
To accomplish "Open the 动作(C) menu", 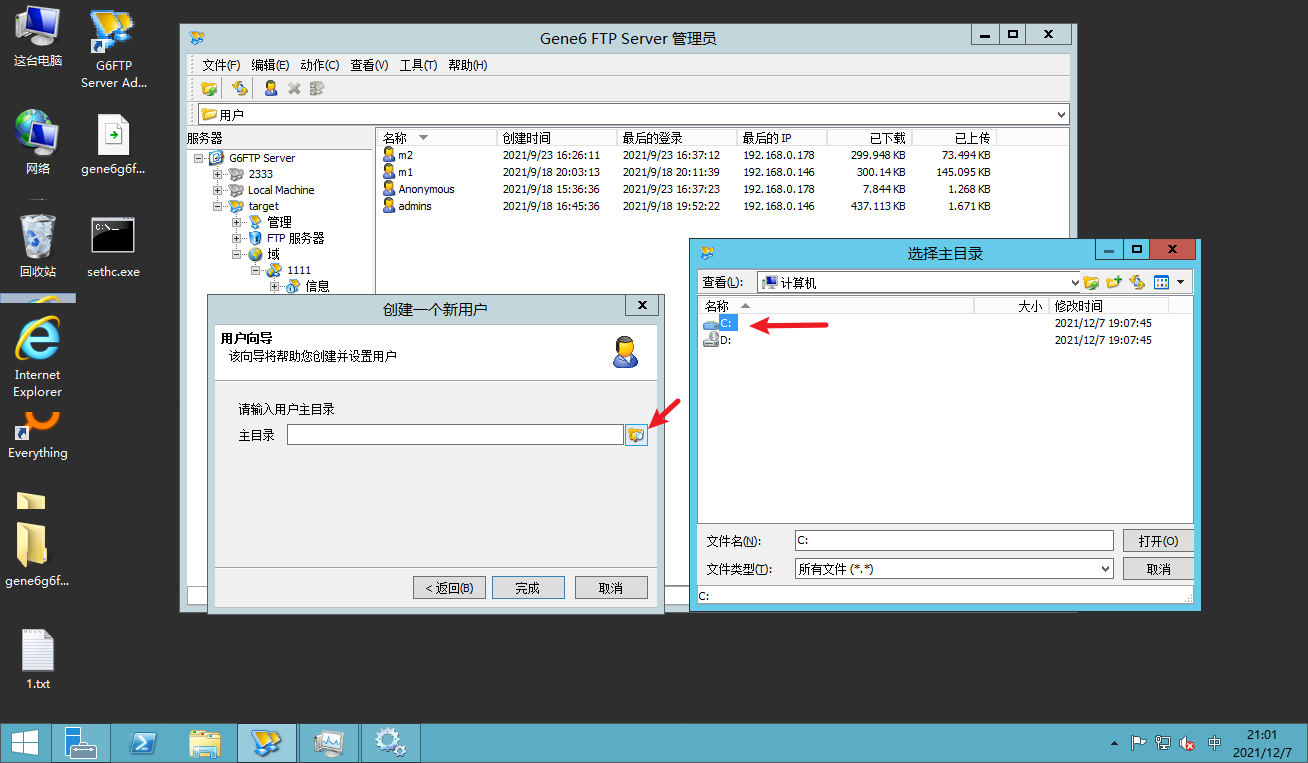I will point(320,65).
